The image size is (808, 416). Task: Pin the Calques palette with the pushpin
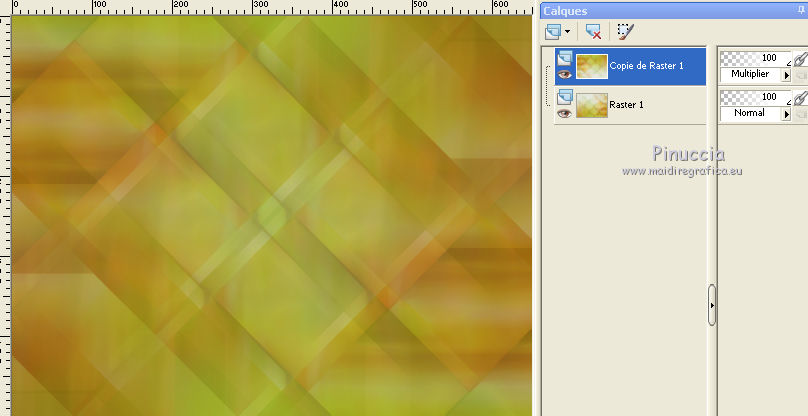click(x=801, y=10)
